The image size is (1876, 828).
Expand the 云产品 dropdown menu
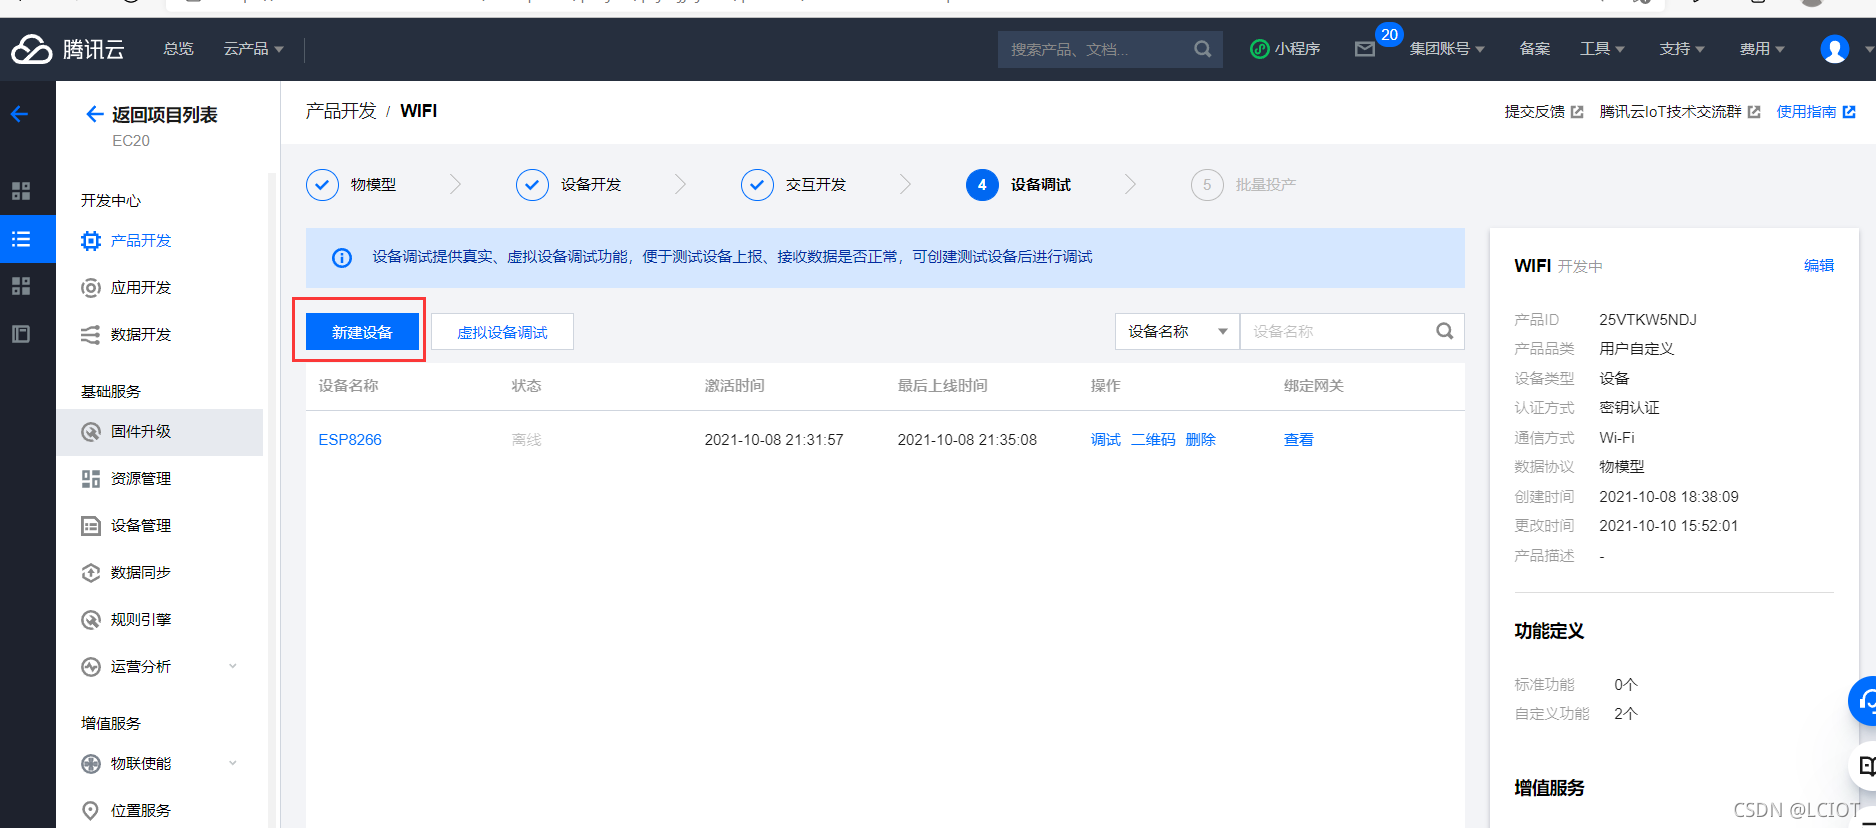tap(253, 49)
